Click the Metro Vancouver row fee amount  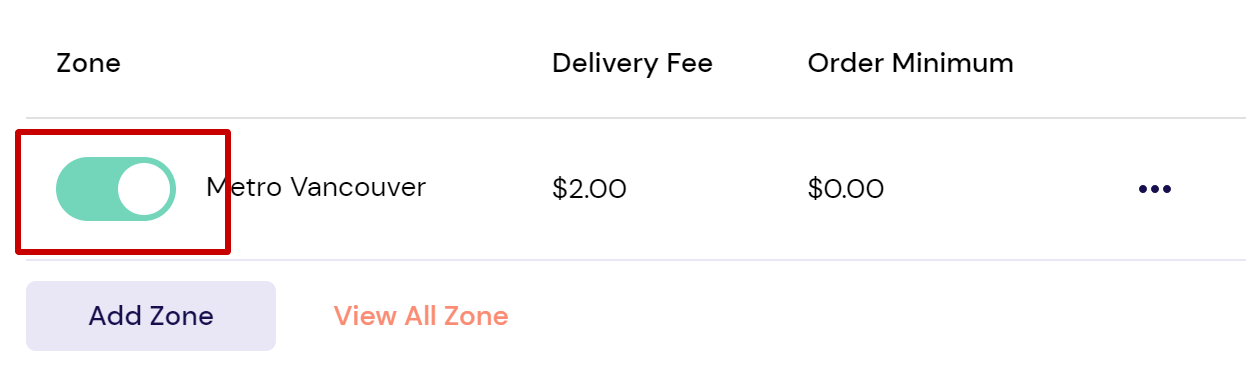589,189
